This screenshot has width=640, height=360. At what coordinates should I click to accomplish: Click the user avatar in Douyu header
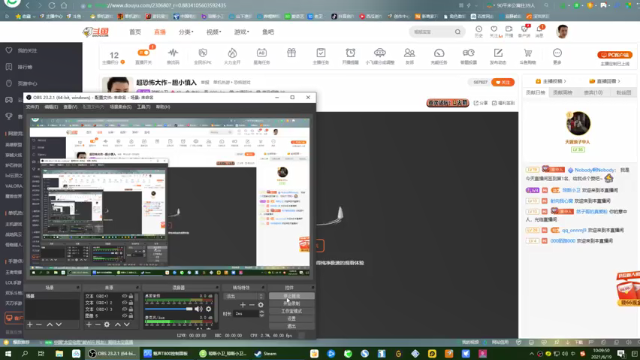[x=562, y=31]
